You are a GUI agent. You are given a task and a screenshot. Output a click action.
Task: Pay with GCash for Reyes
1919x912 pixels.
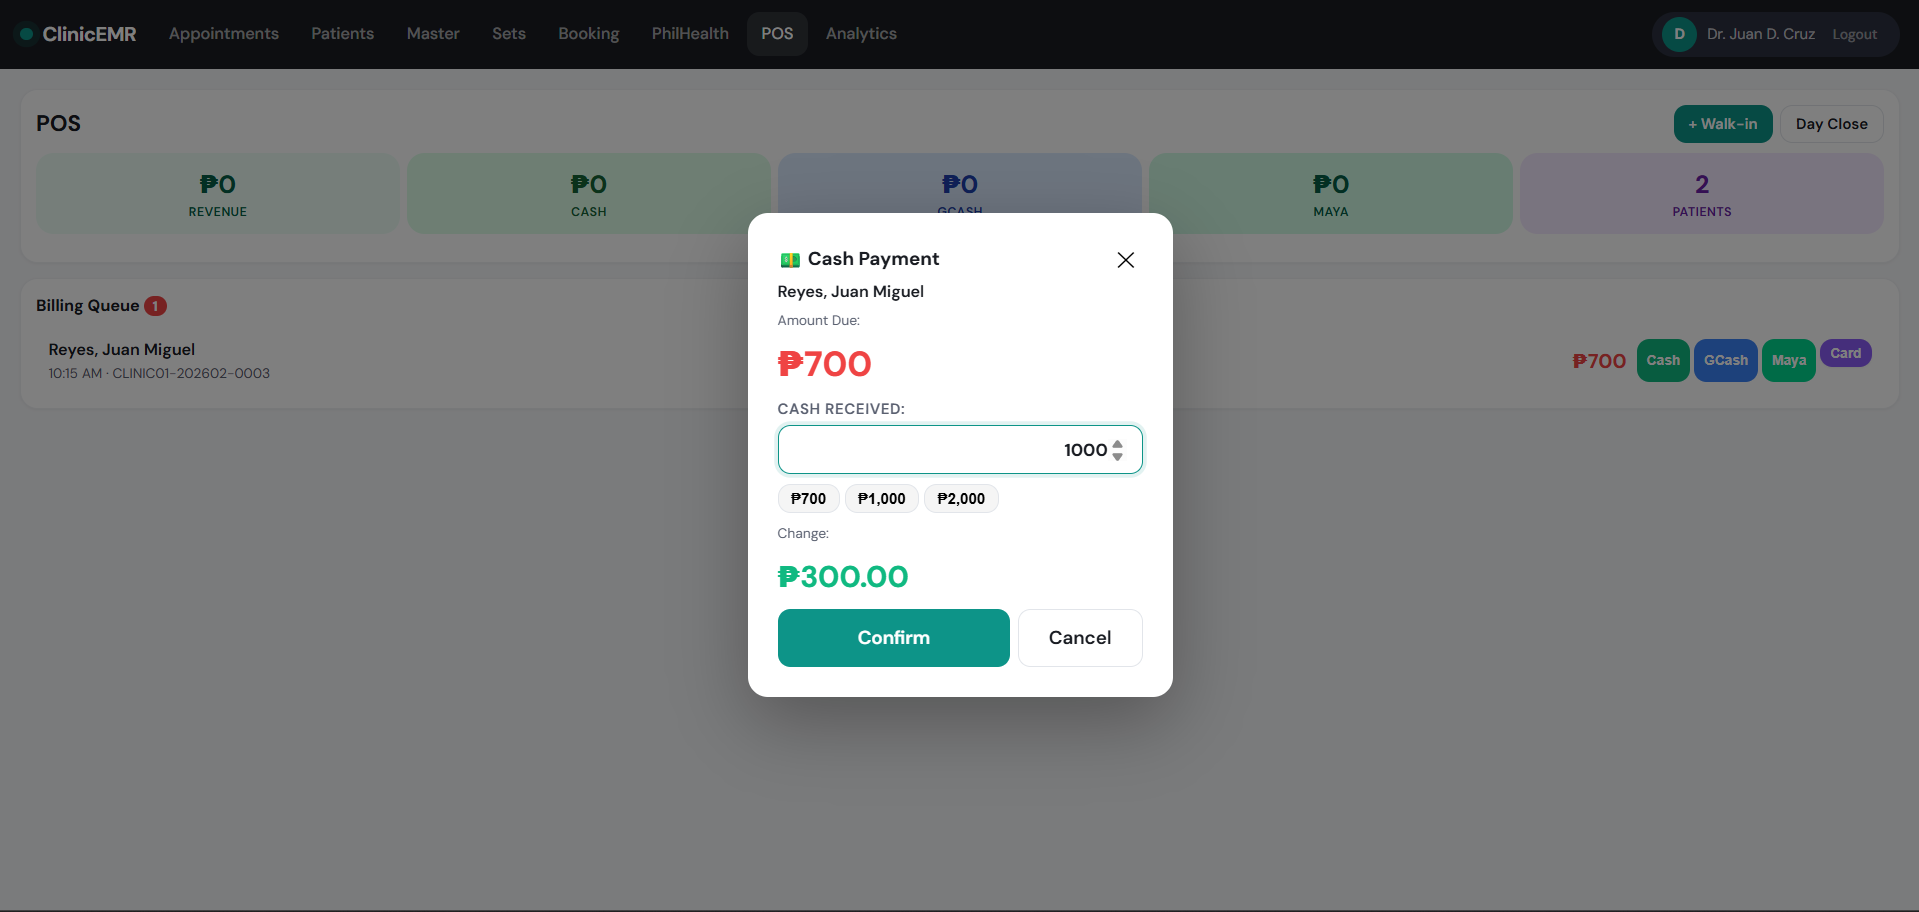1725,361
